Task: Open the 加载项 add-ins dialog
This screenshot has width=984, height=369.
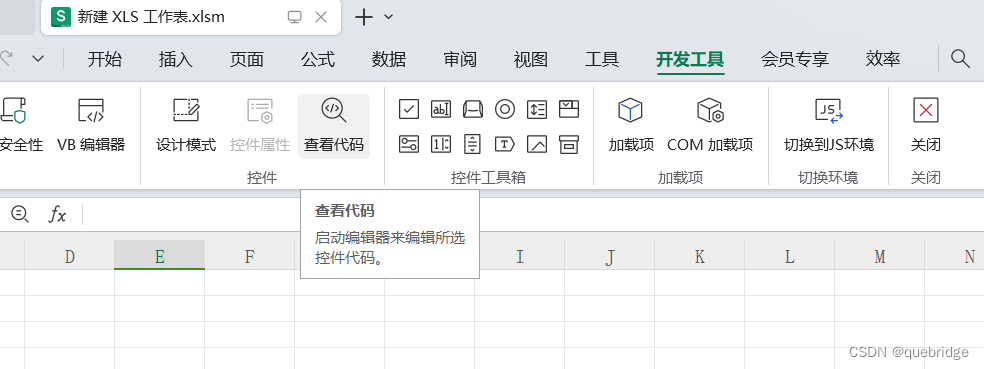Action: (631, 126)
